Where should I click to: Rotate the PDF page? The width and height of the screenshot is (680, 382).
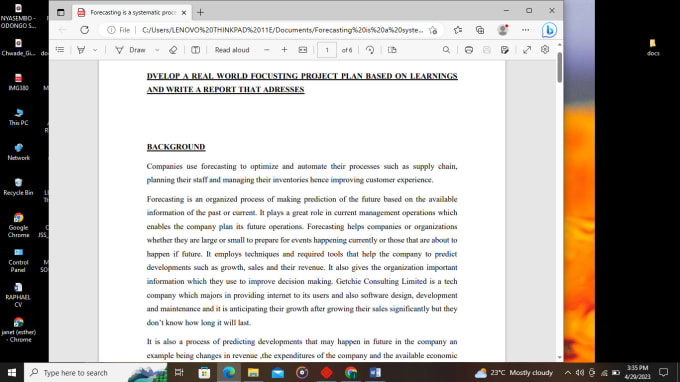(369, 50)
